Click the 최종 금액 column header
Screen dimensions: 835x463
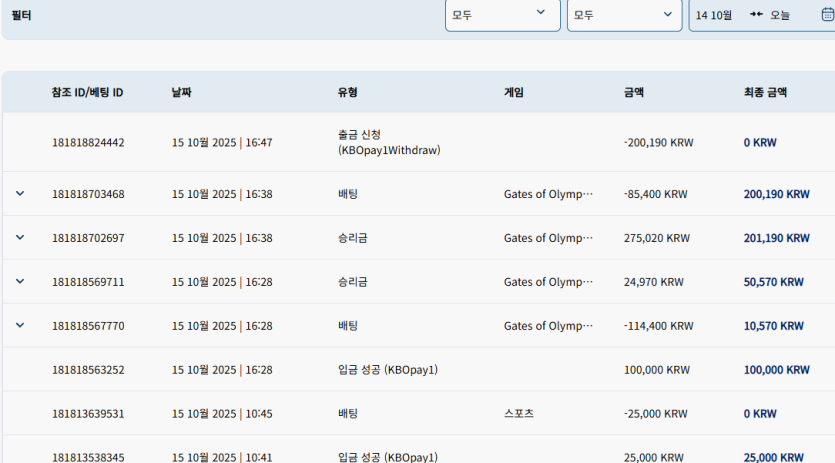765,92
